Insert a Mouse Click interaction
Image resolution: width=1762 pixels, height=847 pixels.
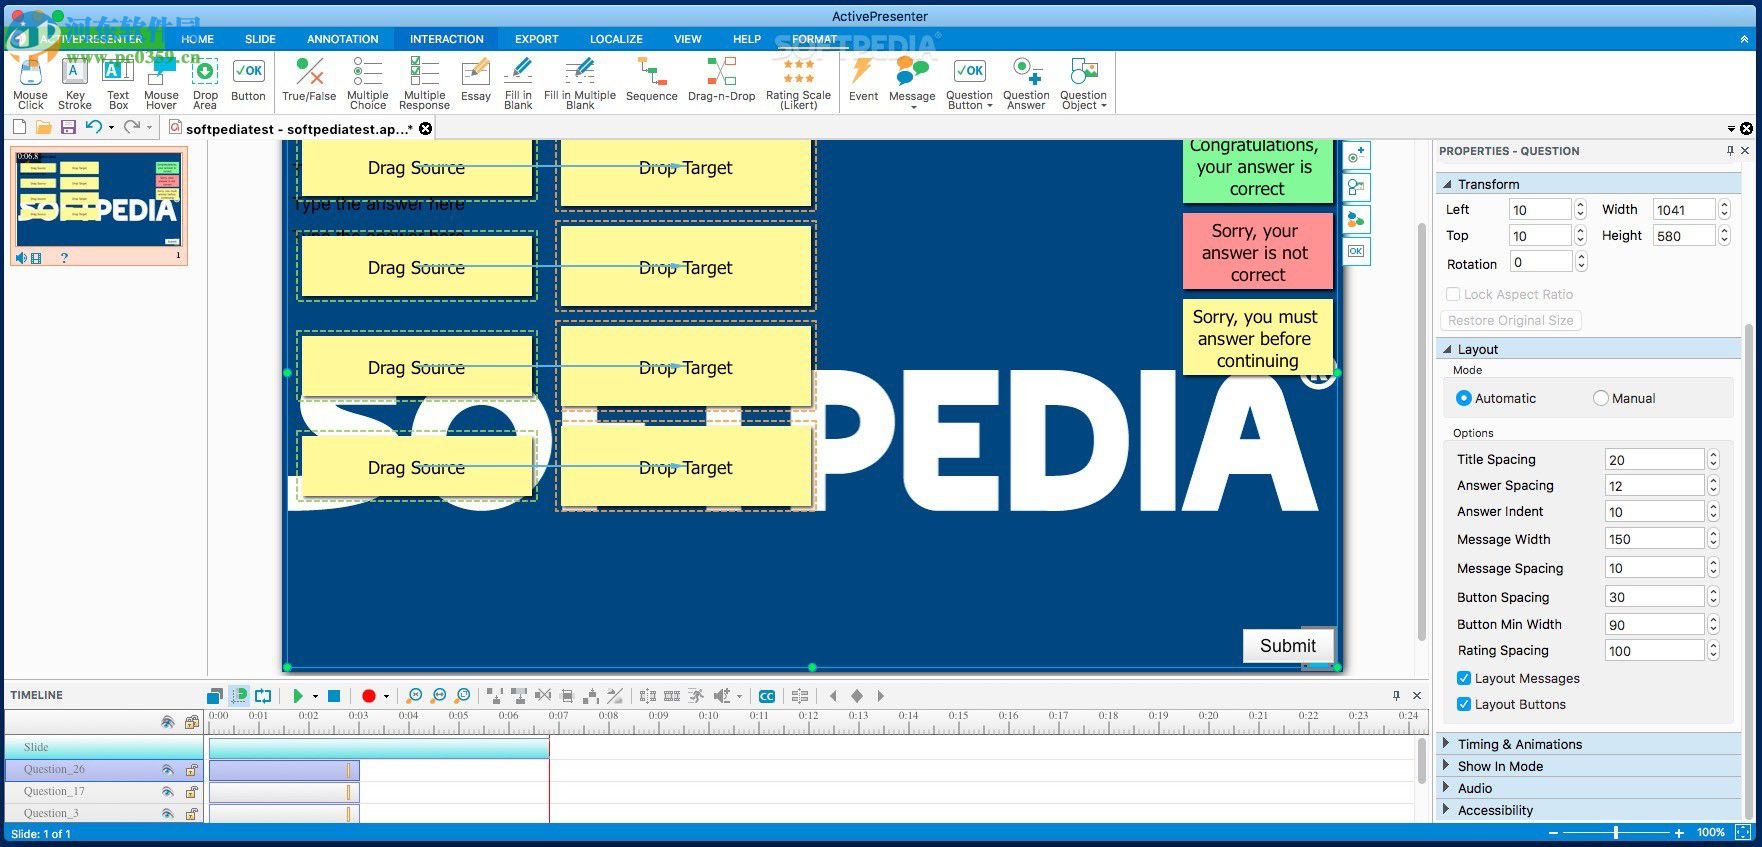[x=30, y=83]
